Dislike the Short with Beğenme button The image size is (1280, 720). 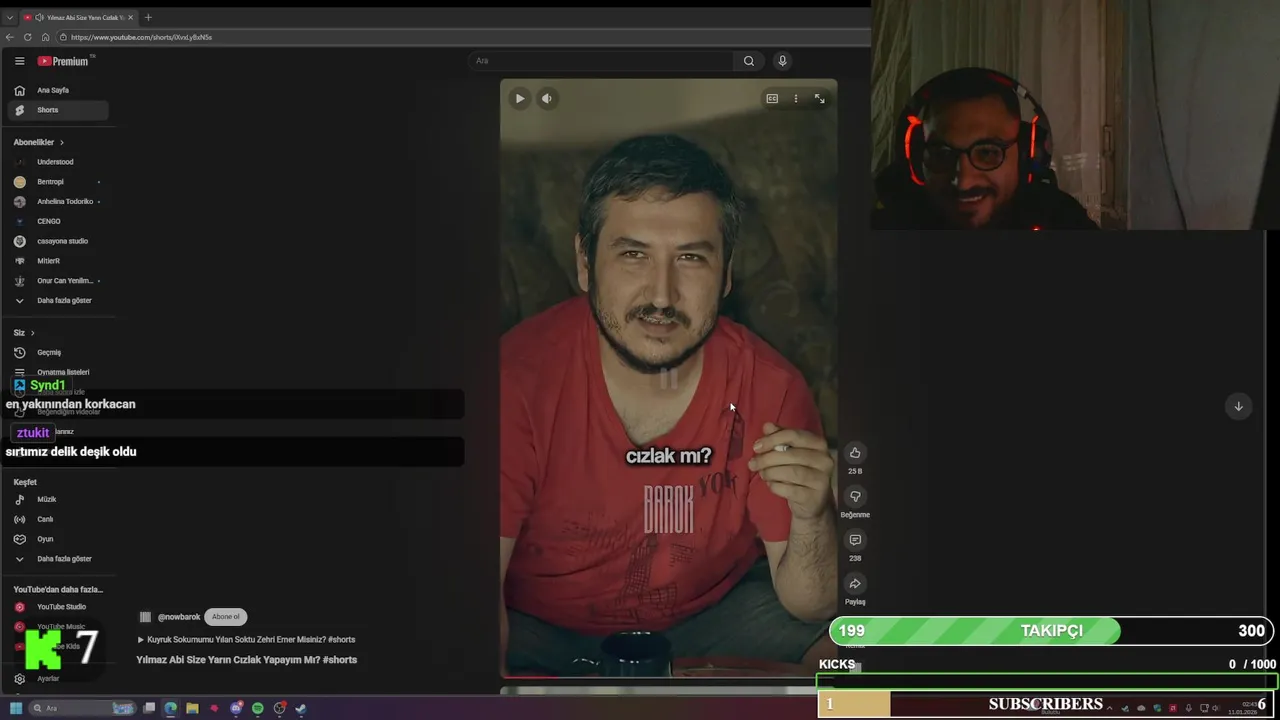point(855,497)
